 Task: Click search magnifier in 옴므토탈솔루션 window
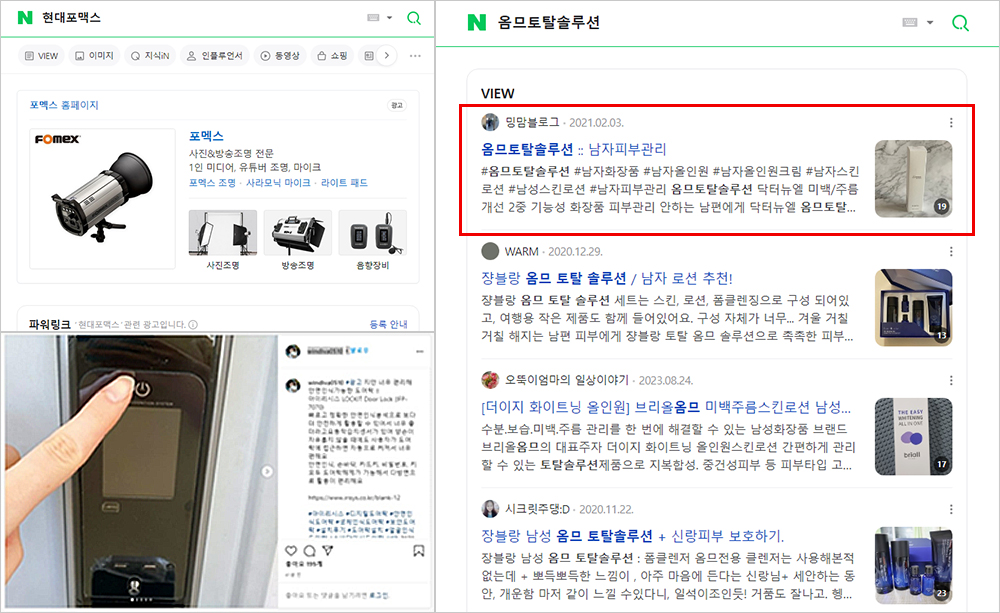[960, 23]
